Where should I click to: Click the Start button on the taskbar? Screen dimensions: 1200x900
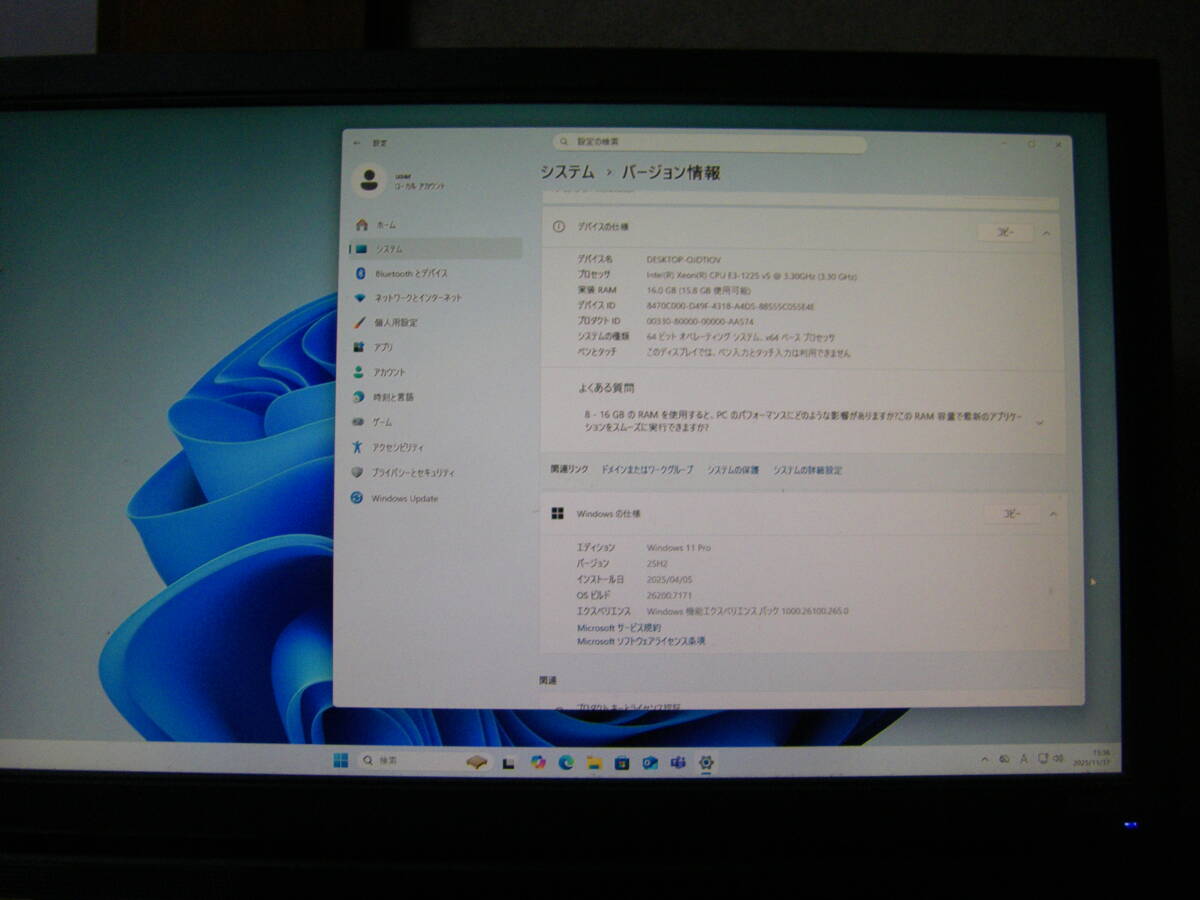click(x=341, y=762)
